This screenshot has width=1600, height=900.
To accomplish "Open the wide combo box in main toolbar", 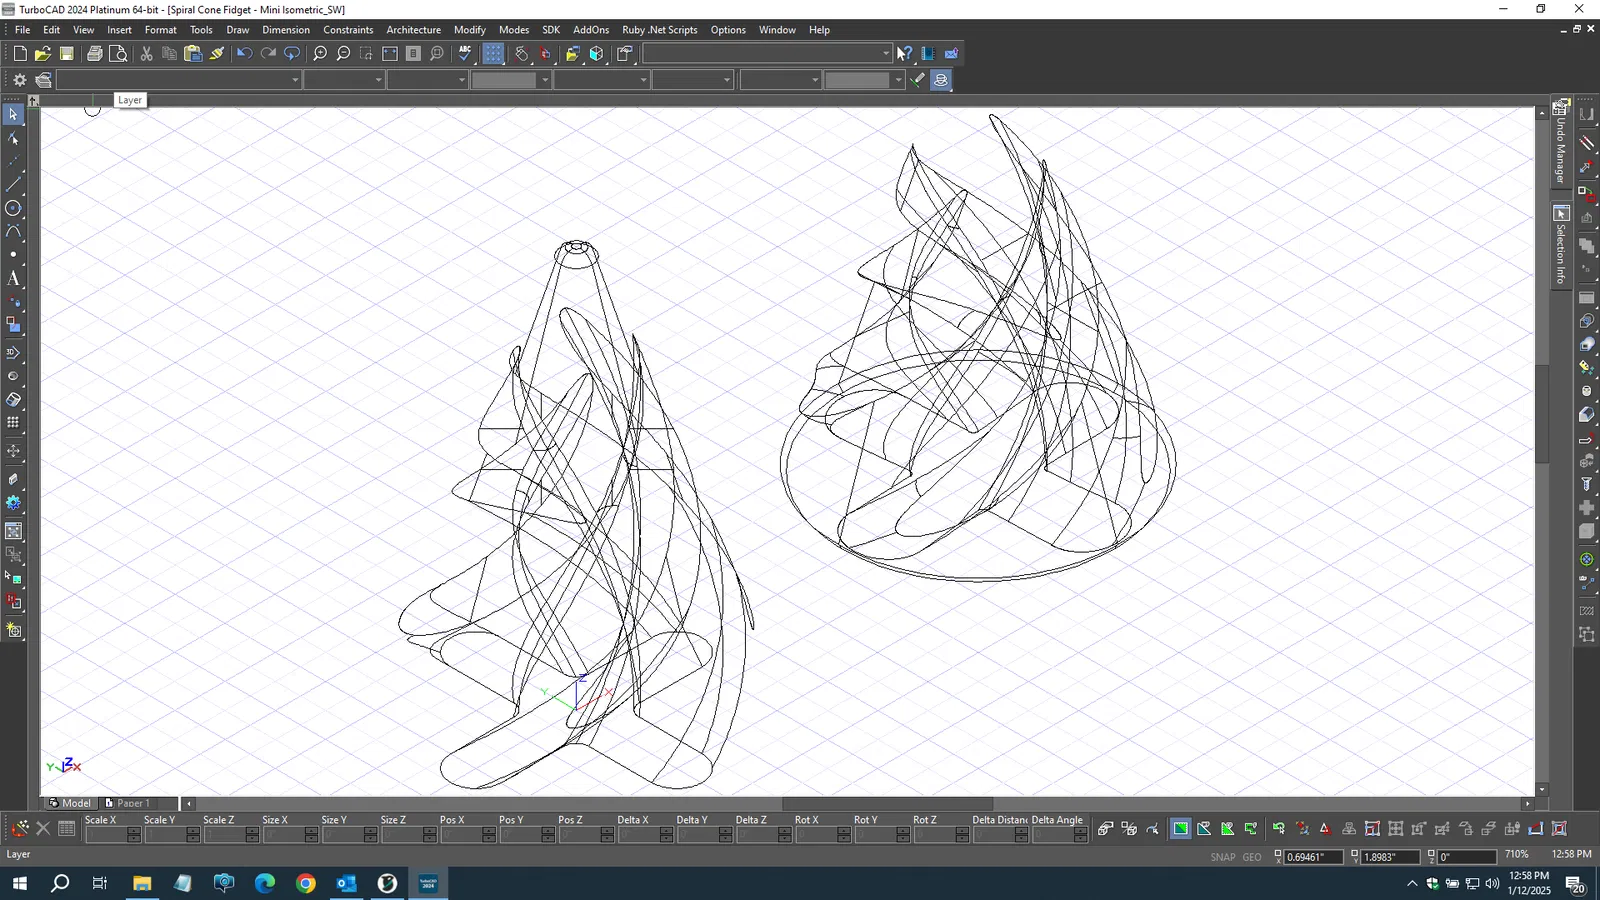I will (885, 54).
